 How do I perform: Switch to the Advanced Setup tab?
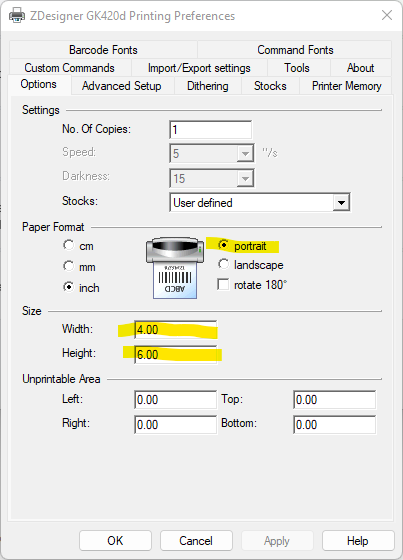click(122, 86)
